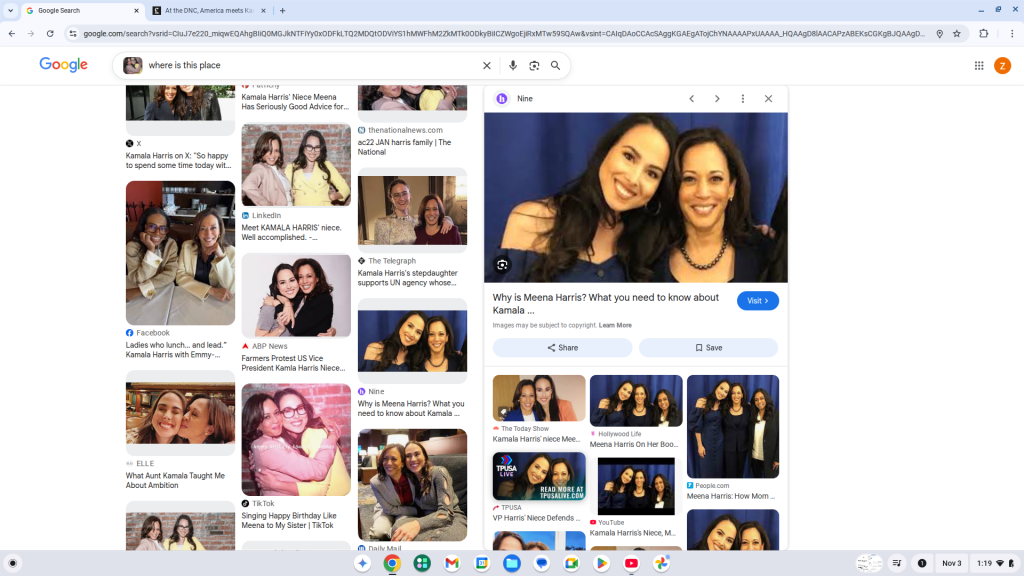Open a new browser tab
Screen dimensions: 1024x576
click(x=283, y=10)
